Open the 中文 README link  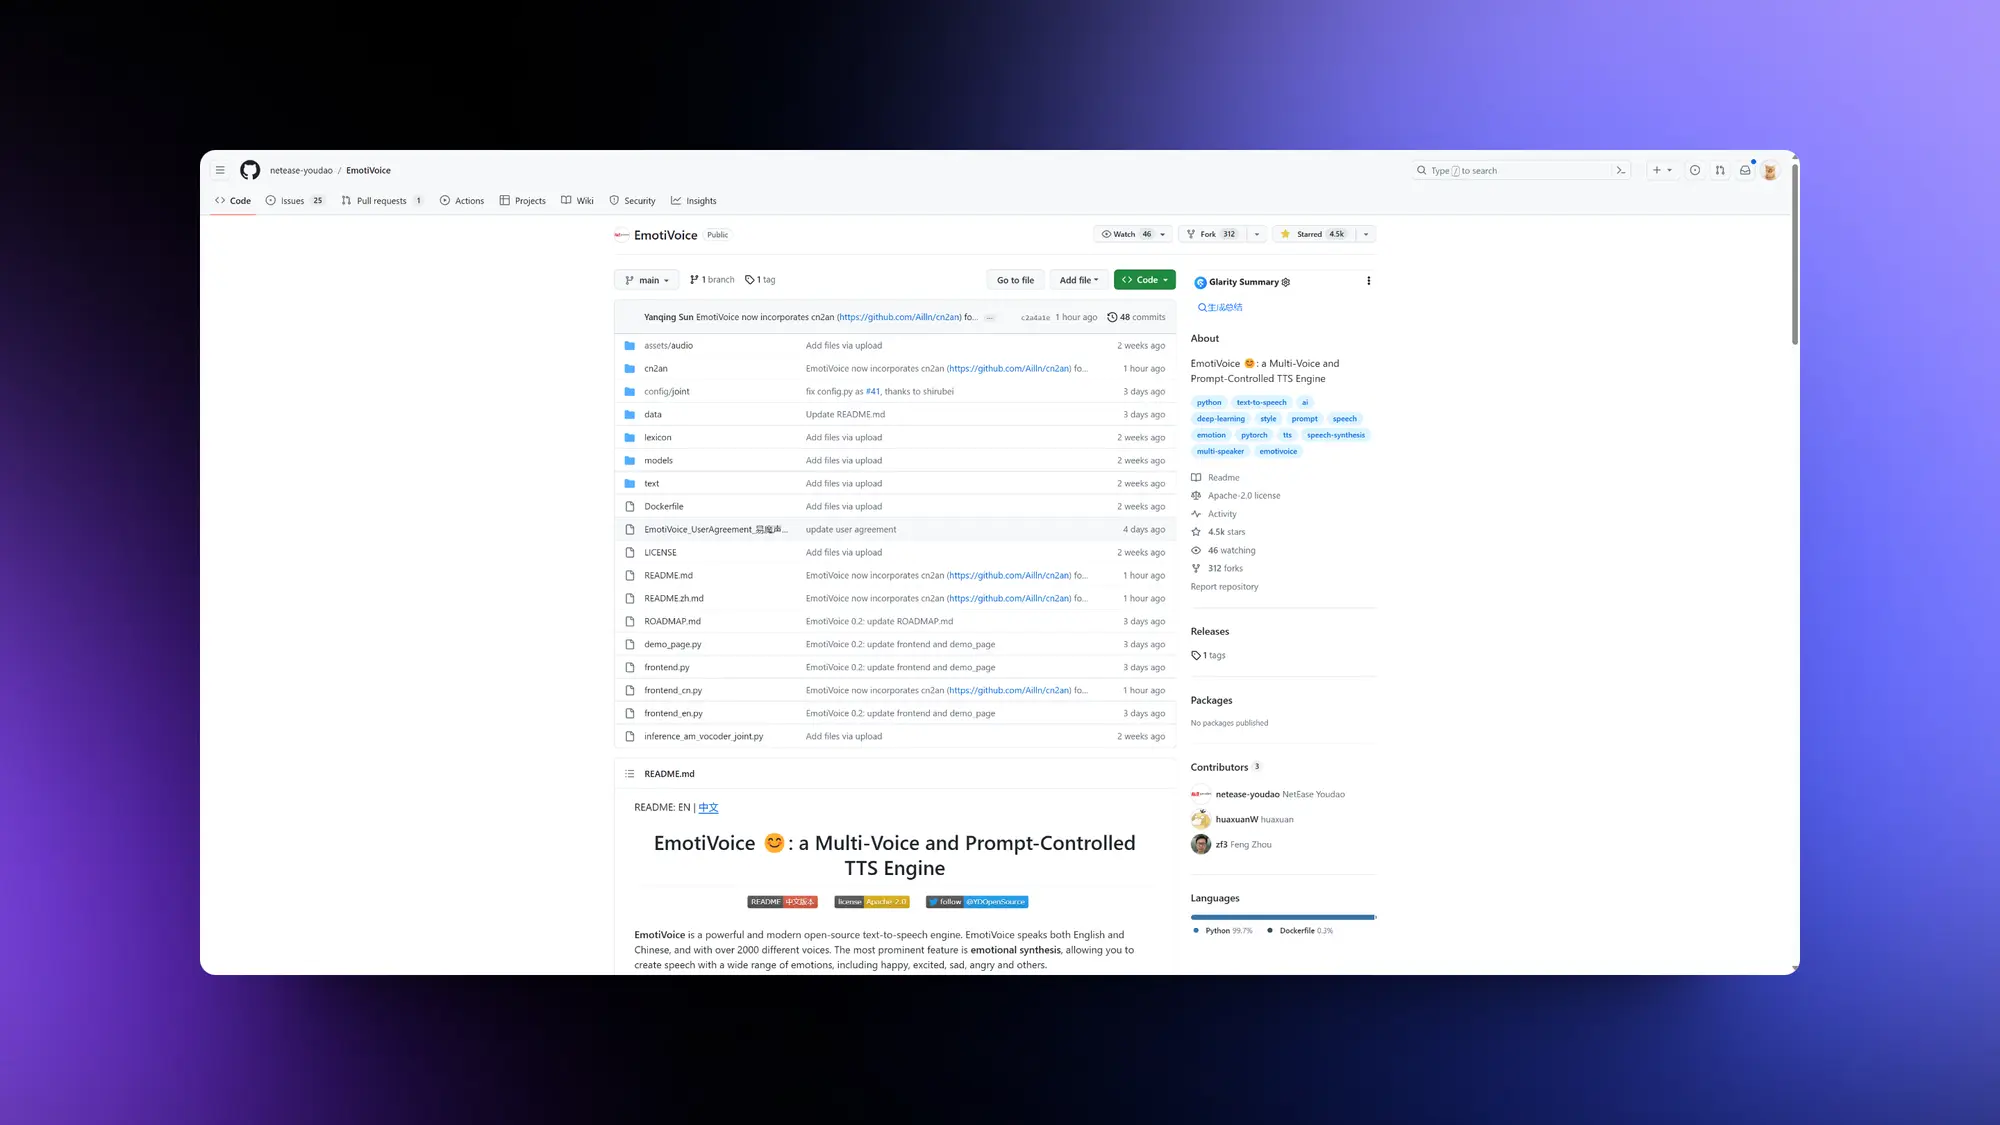click(x=708, y=808)
